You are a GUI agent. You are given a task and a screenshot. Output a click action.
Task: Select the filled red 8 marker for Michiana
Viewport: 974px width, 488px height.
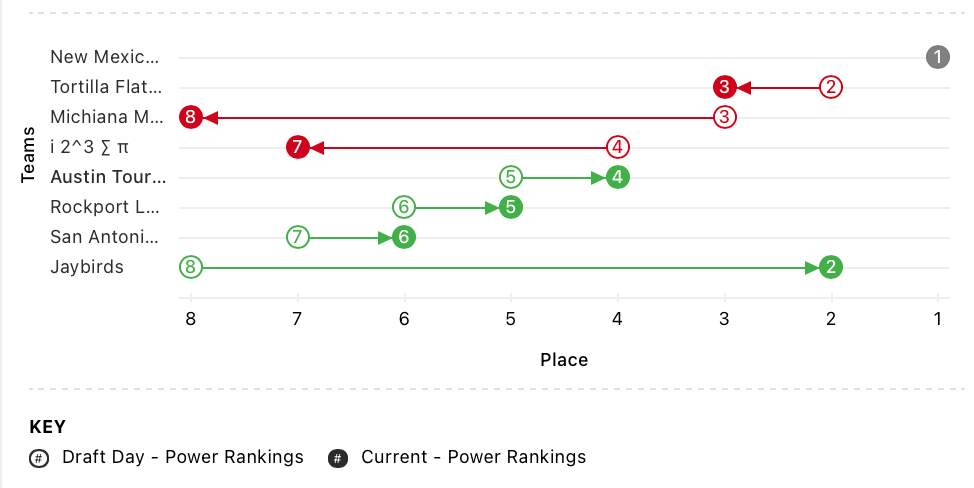(x=191, y=117)
